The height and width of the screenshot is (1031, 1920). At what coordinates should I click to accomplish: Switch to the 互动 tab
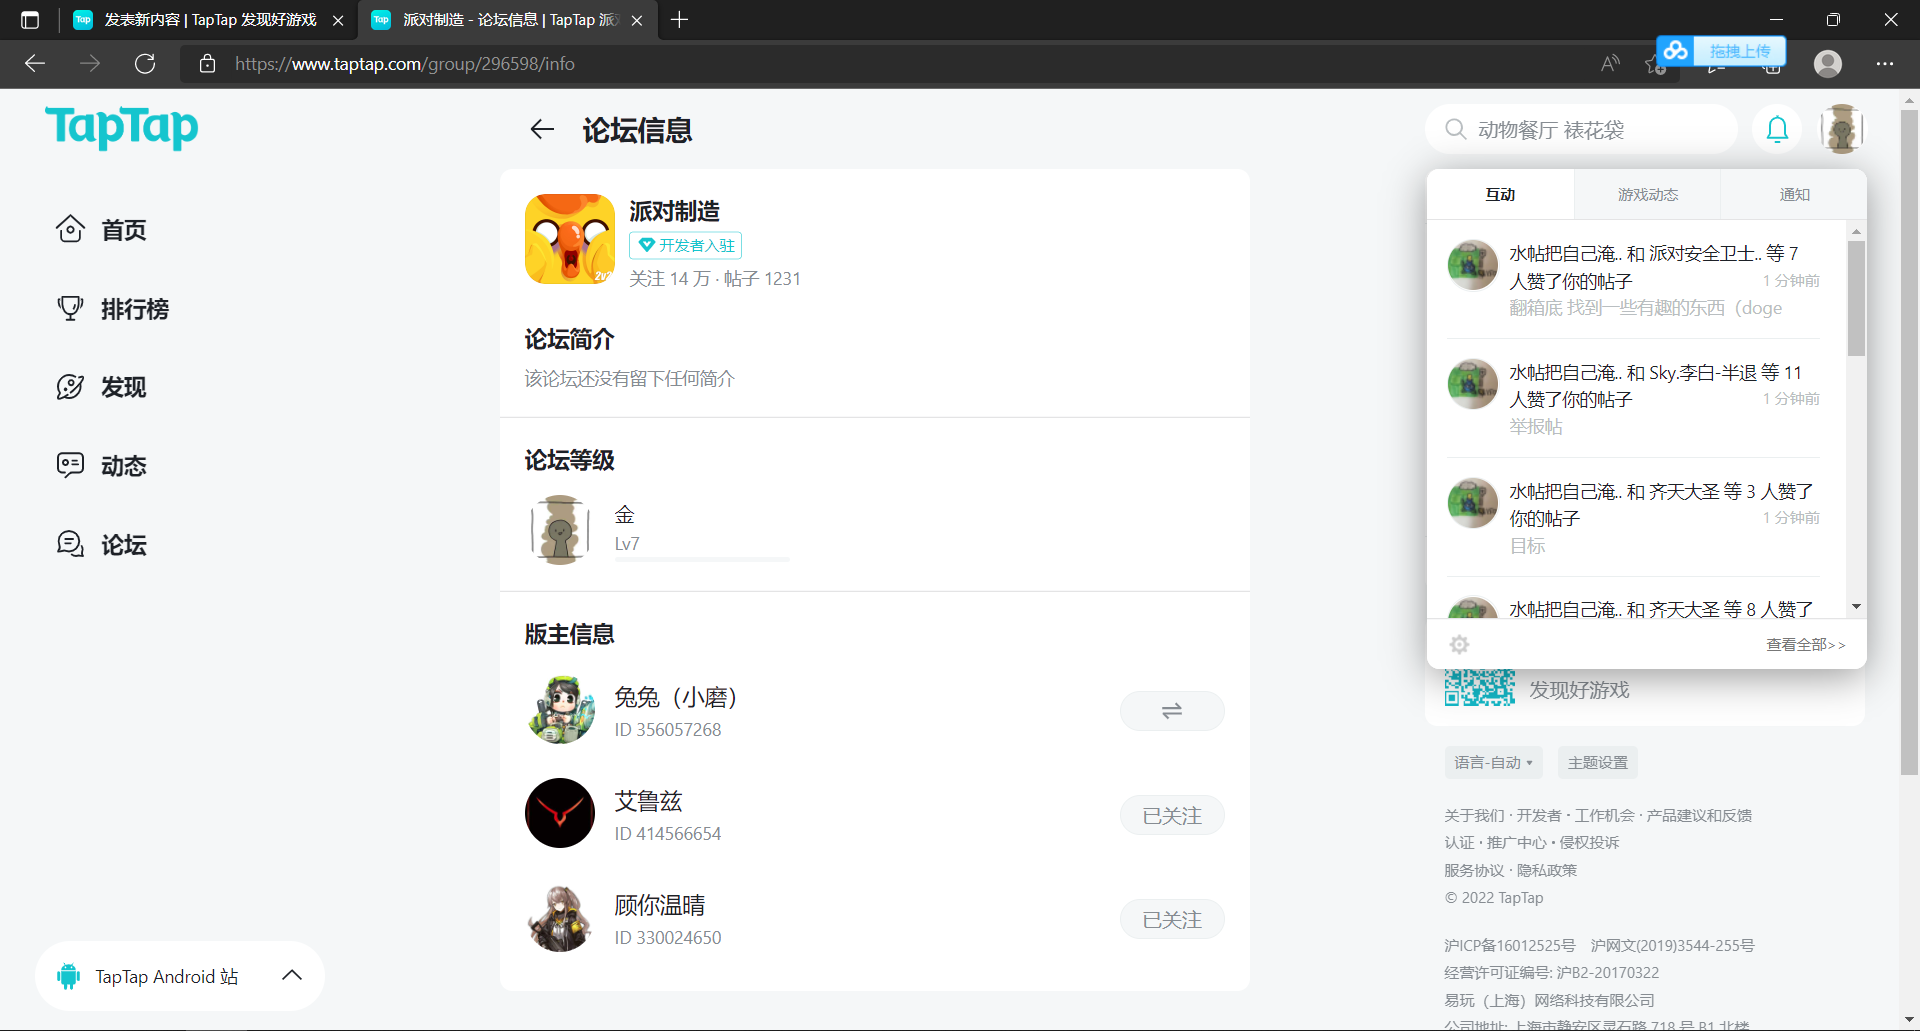1500,195
